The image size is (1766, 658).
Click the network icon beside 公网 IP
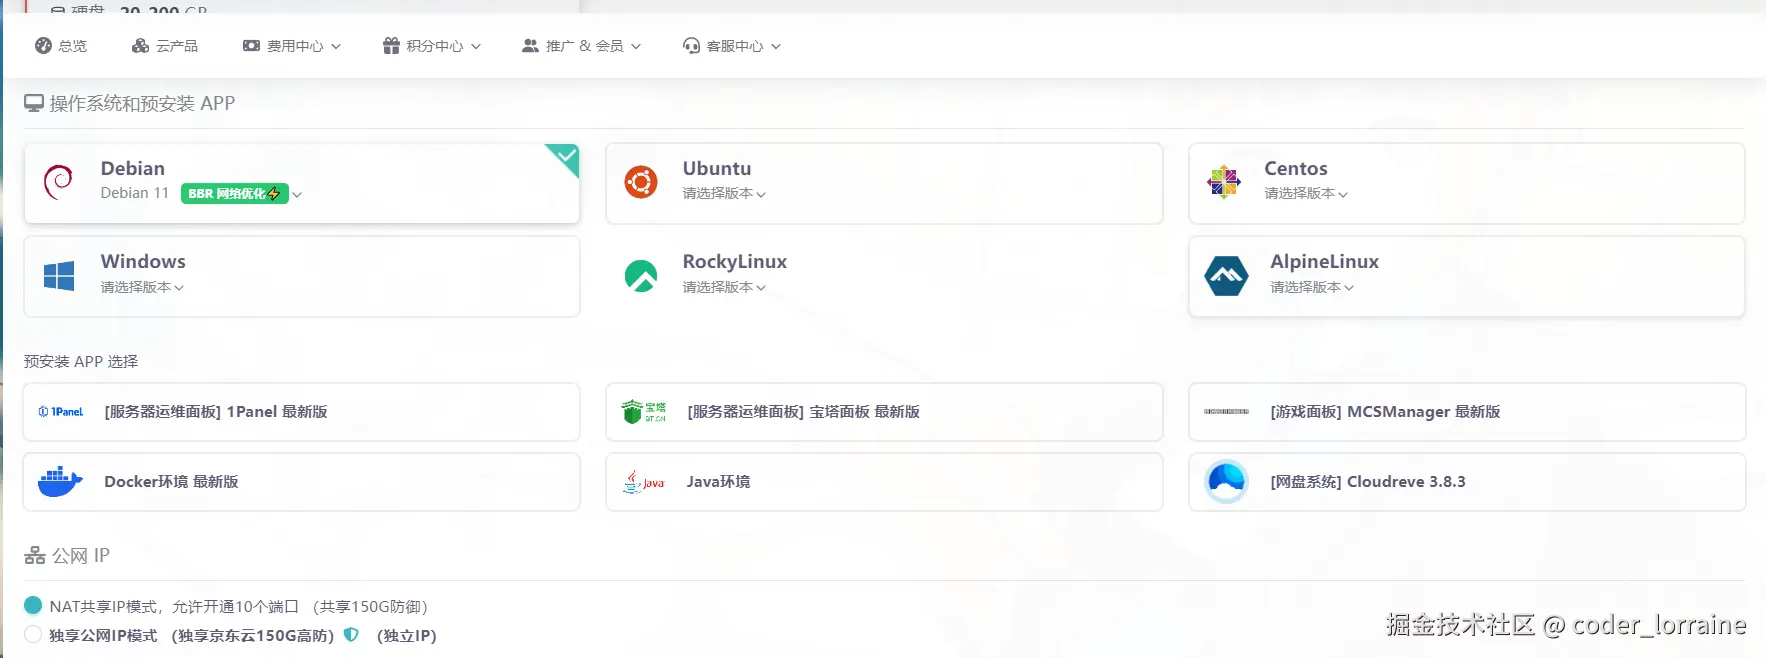35,555
